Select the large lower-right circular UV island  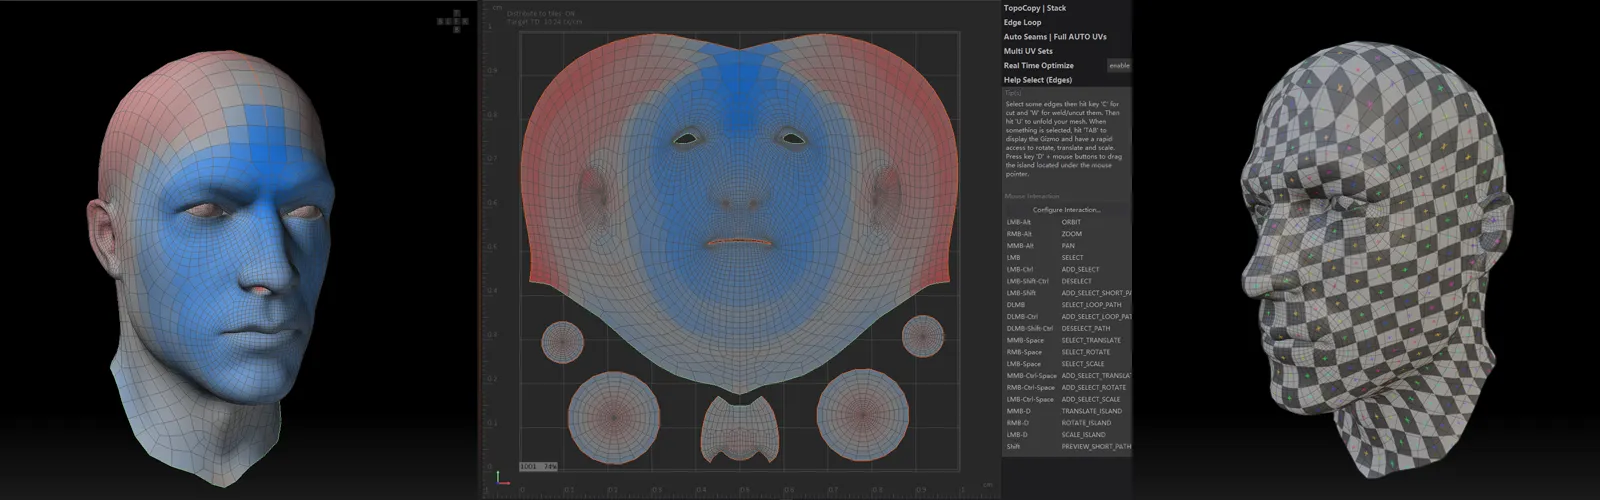coord(861,413)
